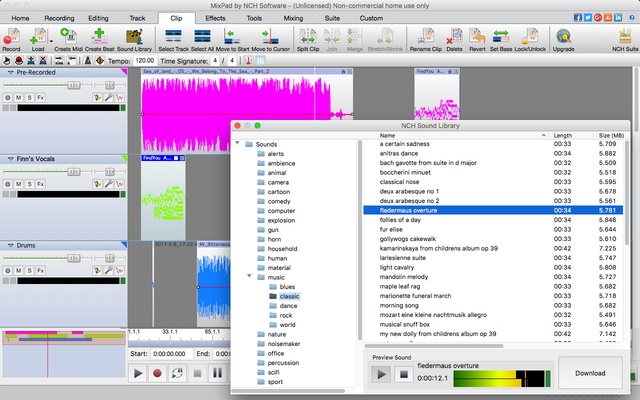Click the Move to Cursor icon
This screenshot has height=400, width=640.
coord(270,40)
